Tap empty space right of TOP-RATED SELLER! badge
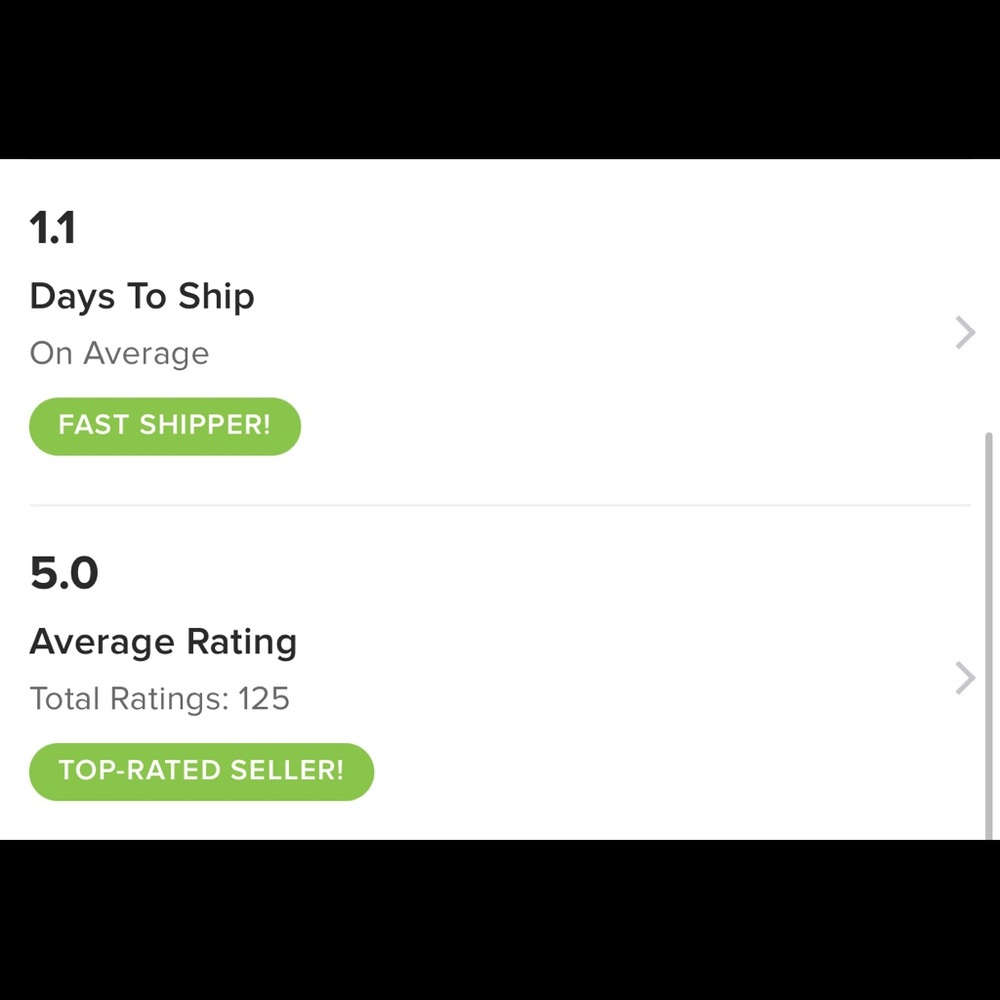The height and width of the screenshot is (1000, 1000). (x=650, y=771)
